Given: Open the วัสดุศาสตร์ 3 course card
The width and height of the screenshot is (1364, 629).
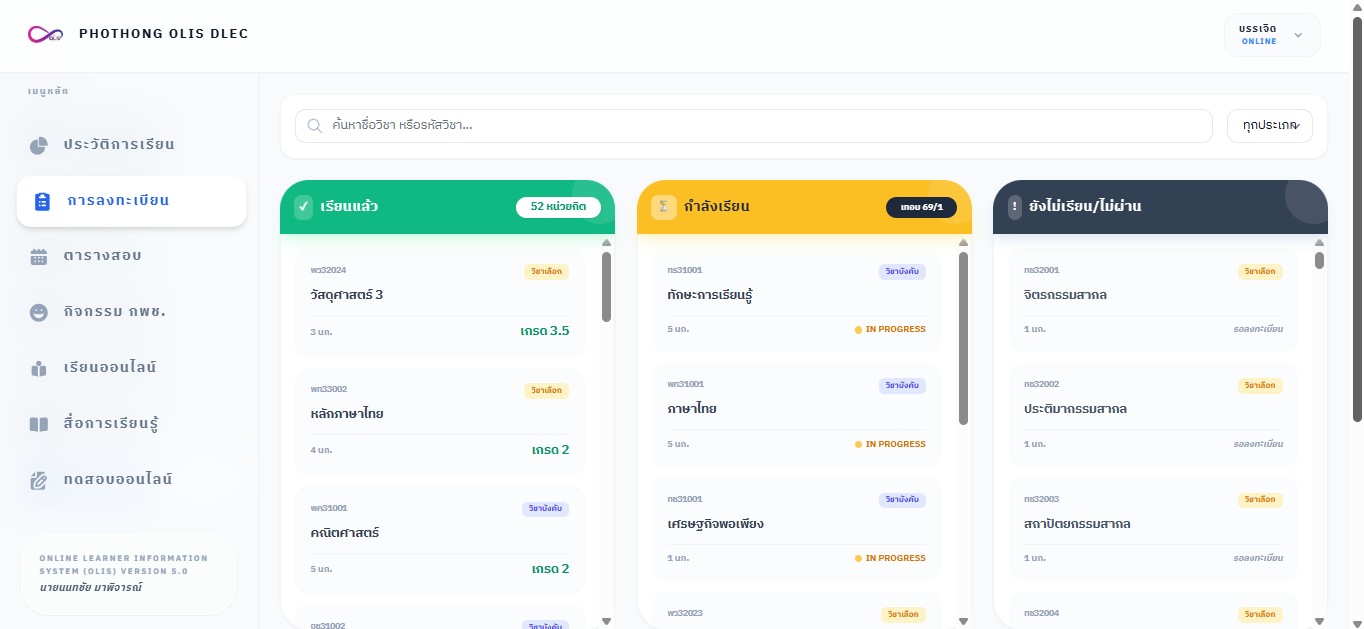Looking at the screenshot, I should coord(440,303).
